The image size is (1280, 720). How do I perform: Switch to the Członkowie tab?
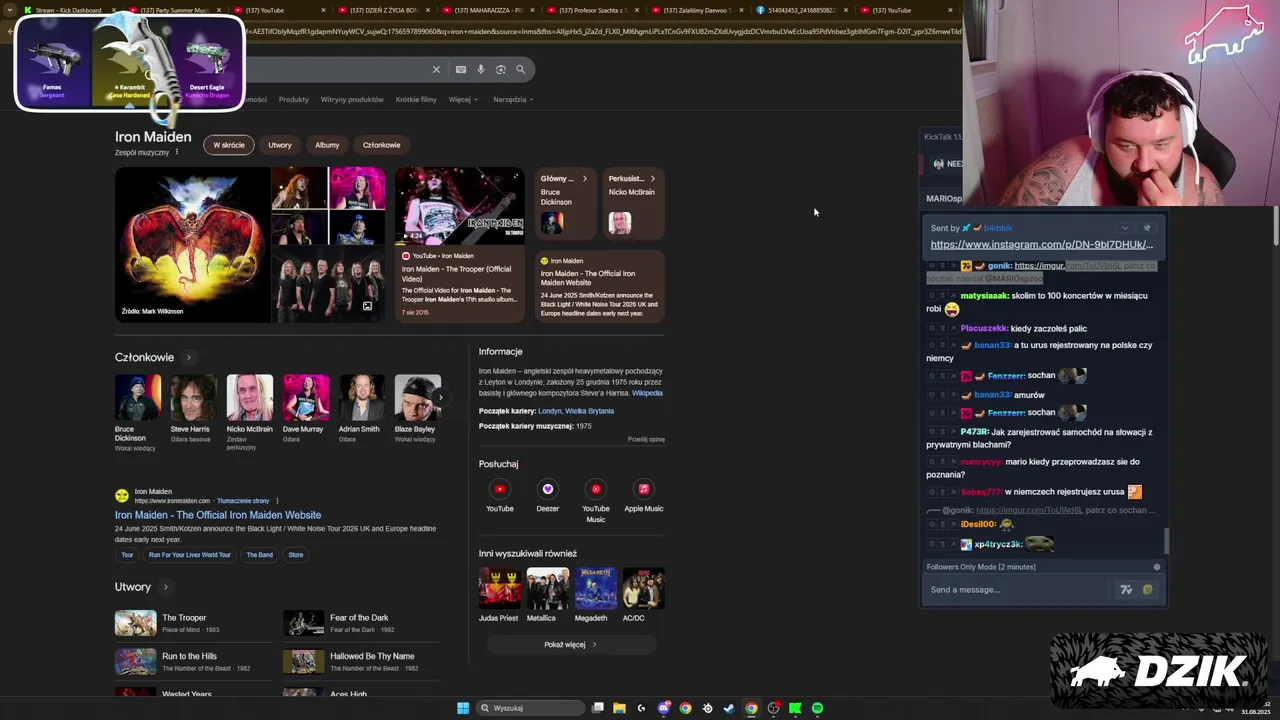[381, 145]
